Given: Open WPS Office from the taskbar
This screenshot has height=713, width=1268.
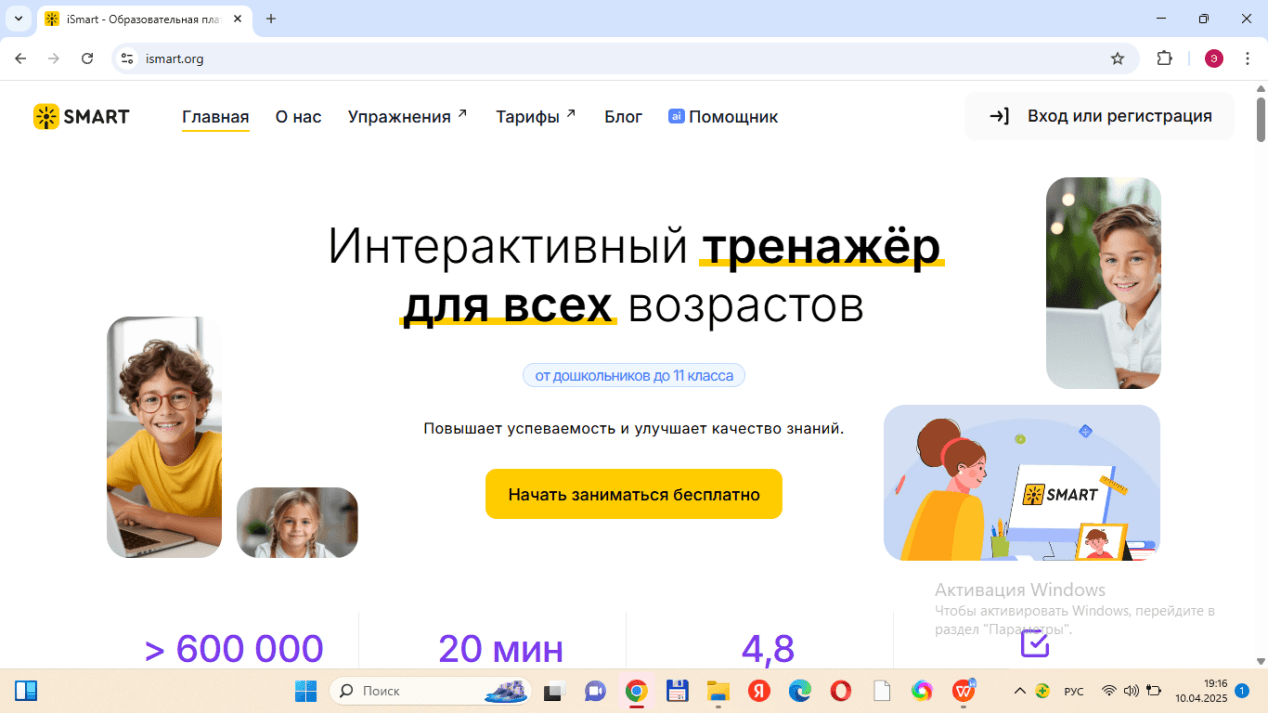Looking at the screenshot, I should tap(964, 691).
